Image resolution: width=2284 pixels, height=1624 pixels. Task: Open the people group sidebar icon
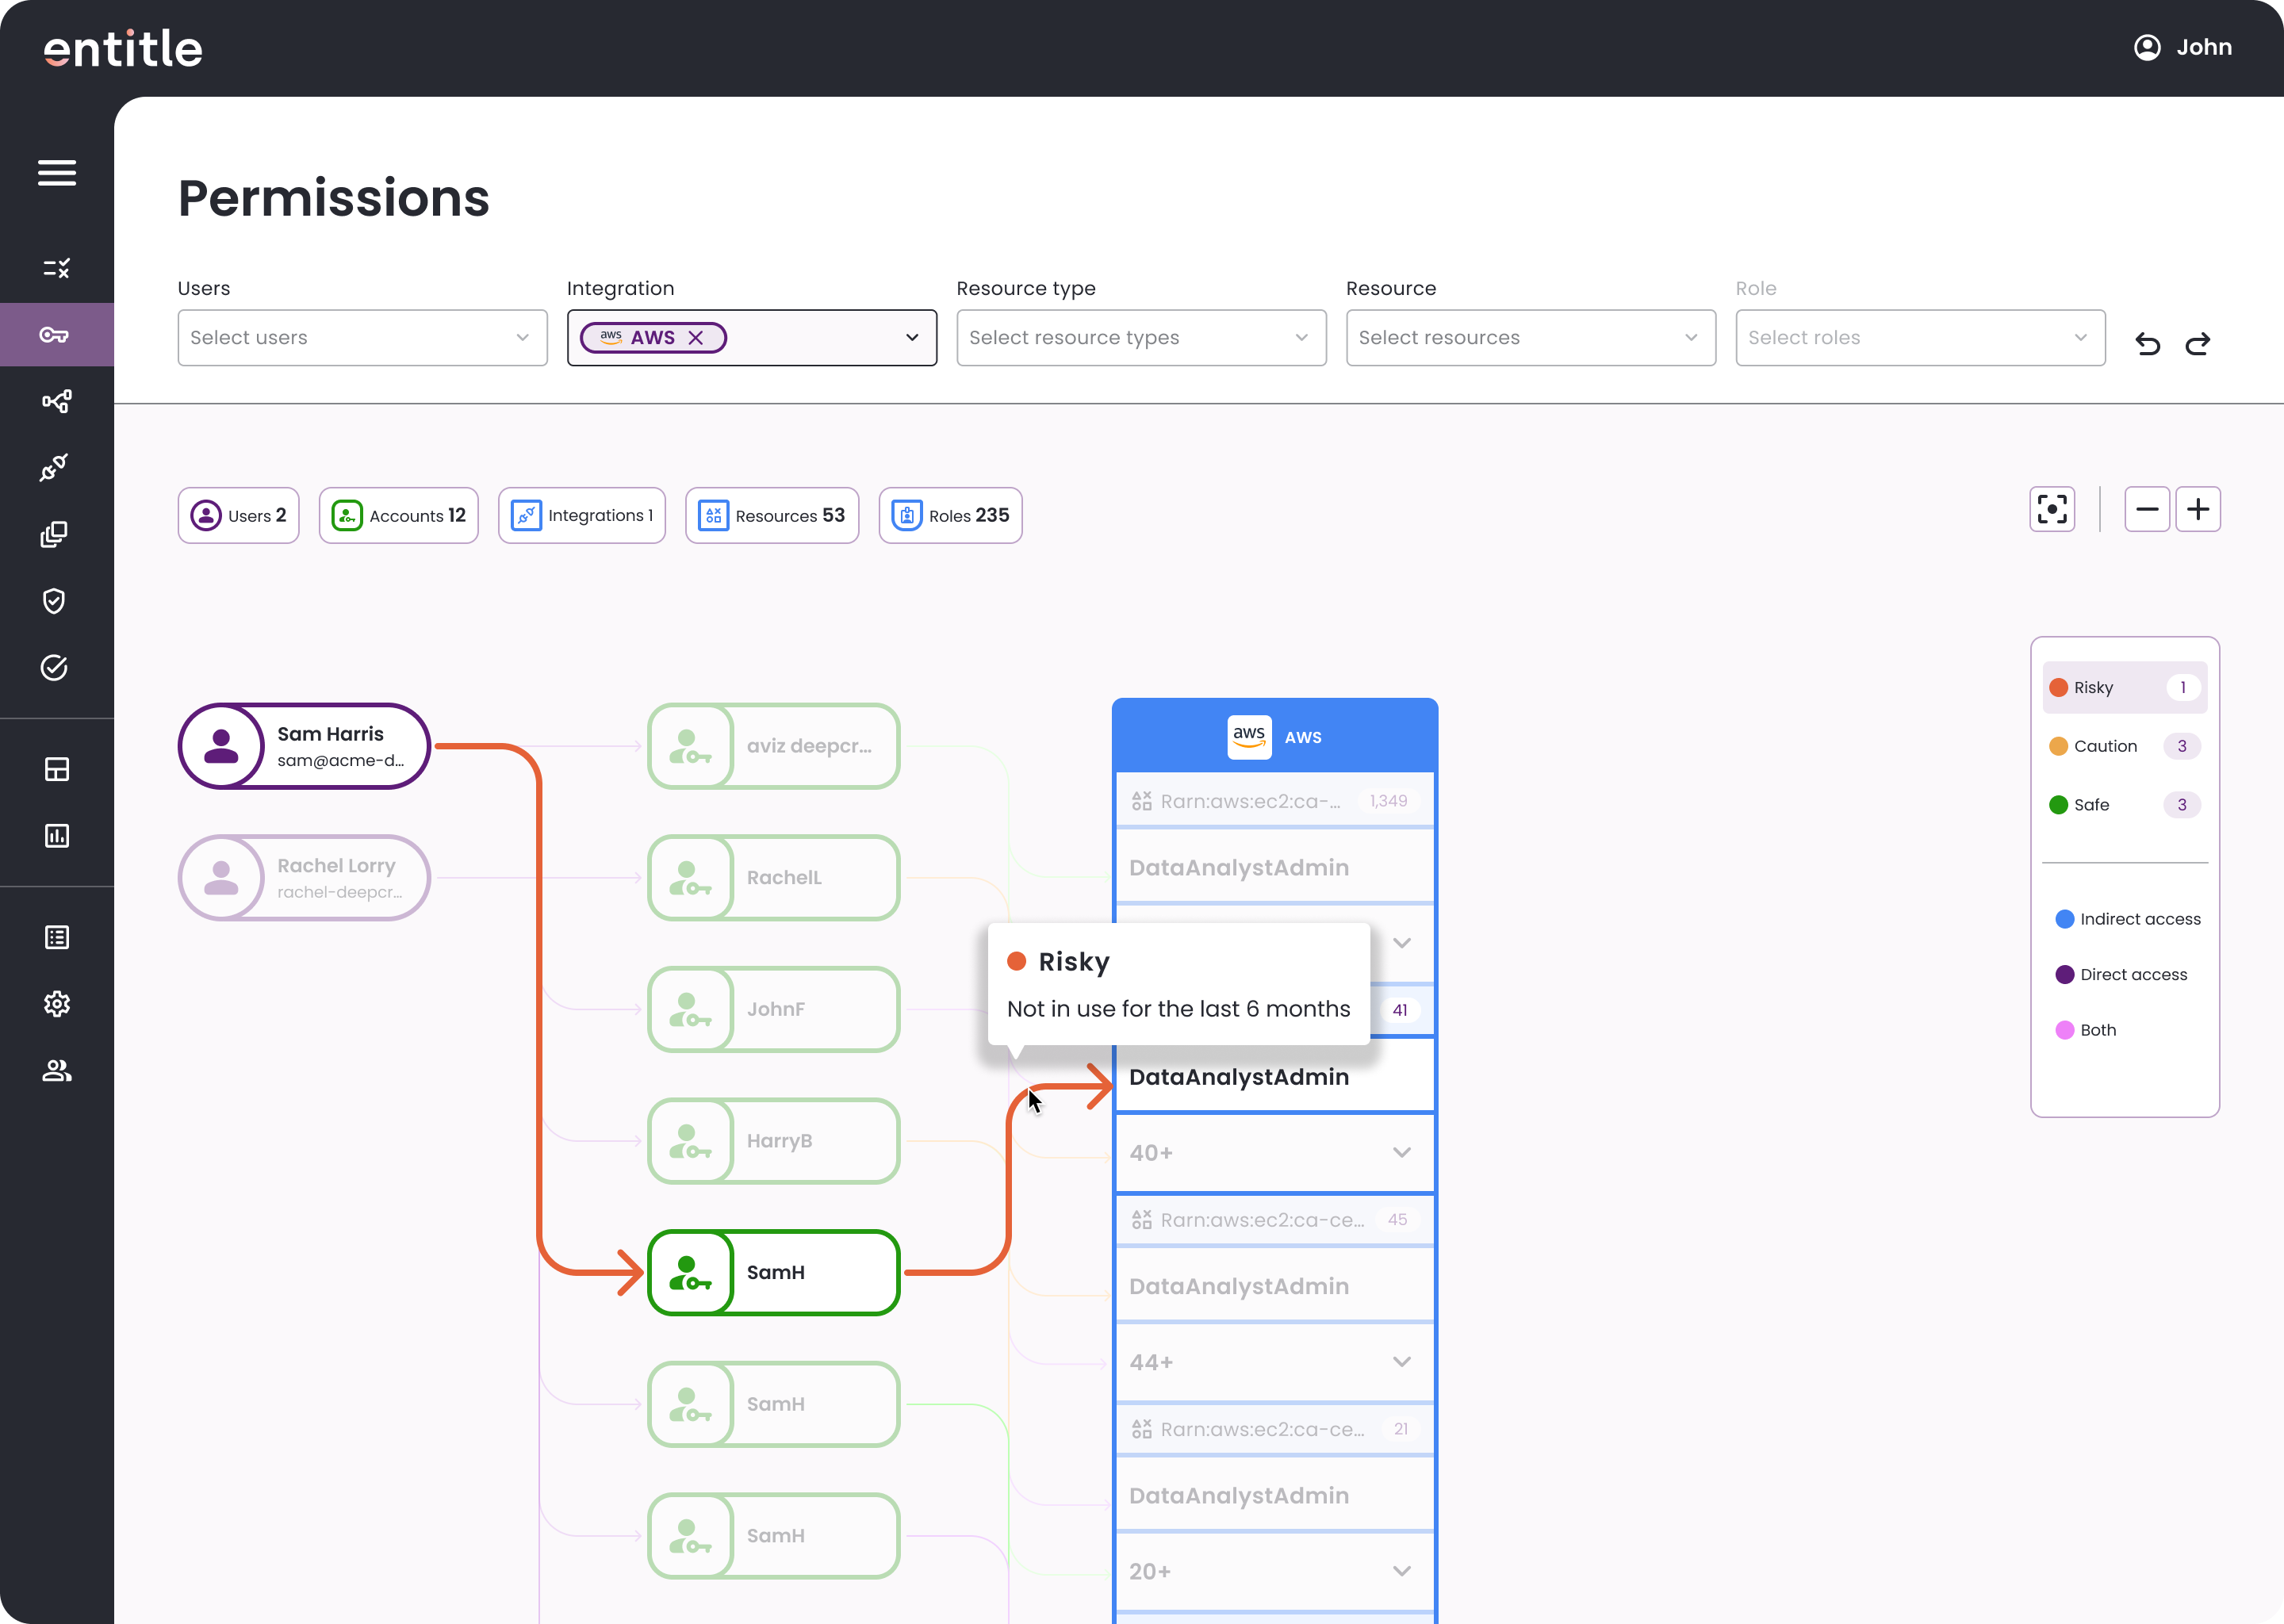click(57, 1071)
